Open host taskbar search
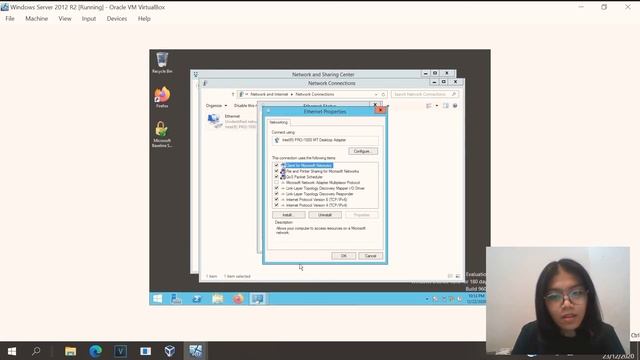This screenshot has height=360, width=640. coord(36,351)
